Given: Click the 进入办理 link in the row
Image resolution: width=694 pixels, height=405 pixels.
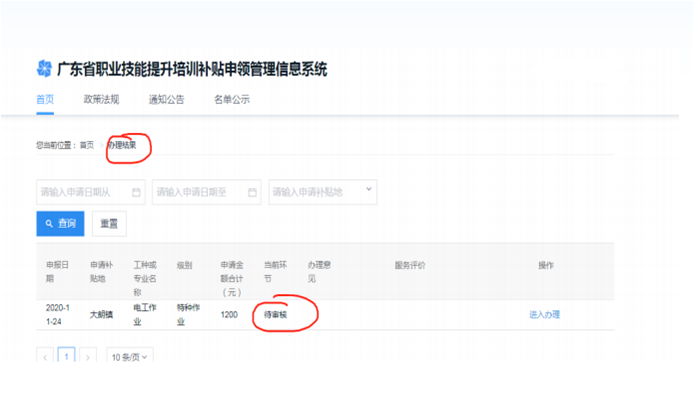Looking at the screenshot, I should click(x=544, y=314).
